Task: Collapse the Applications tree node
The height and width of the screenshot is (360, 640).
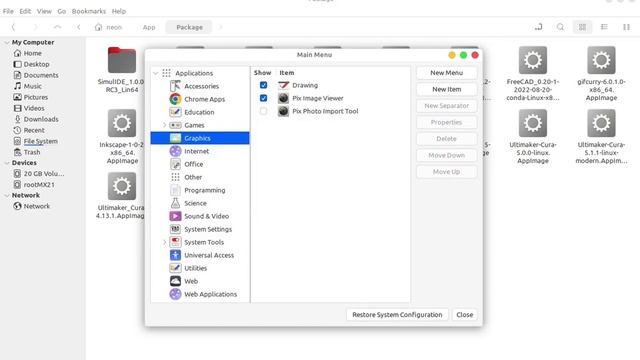Action: [x=156, y=73]
